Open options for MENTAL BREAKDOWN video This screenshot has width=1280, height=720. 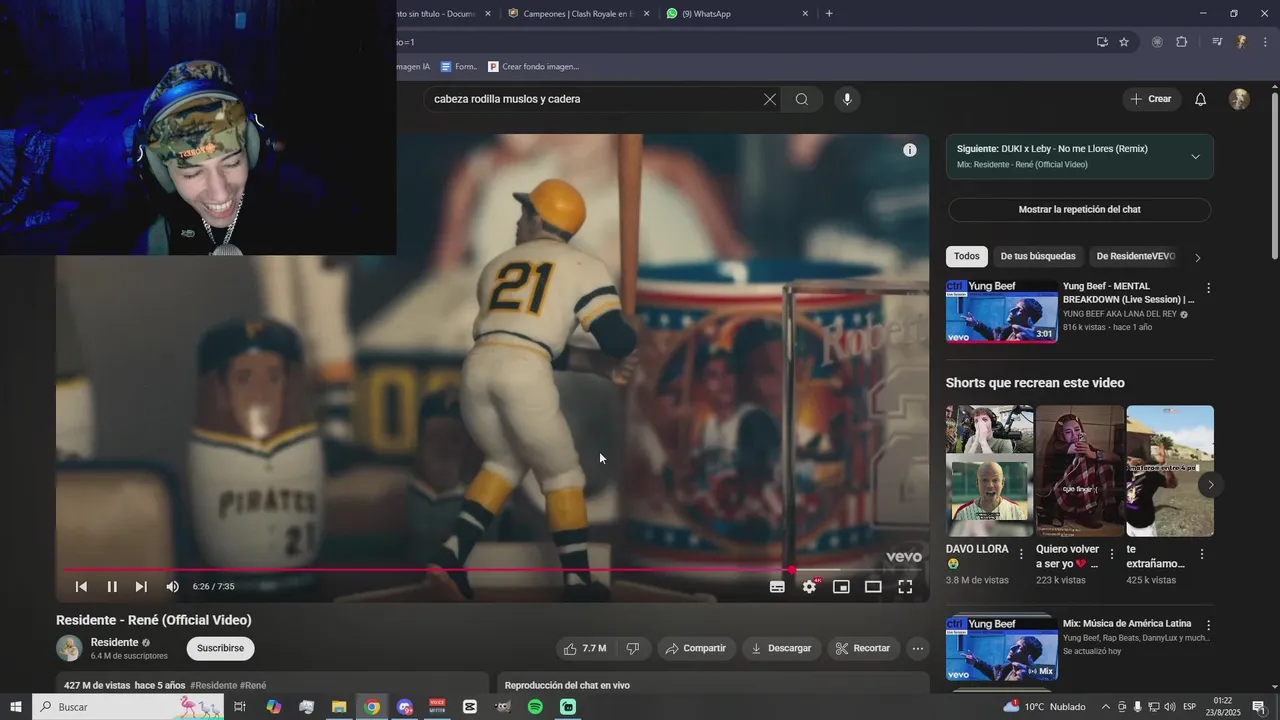point(1208,288)
